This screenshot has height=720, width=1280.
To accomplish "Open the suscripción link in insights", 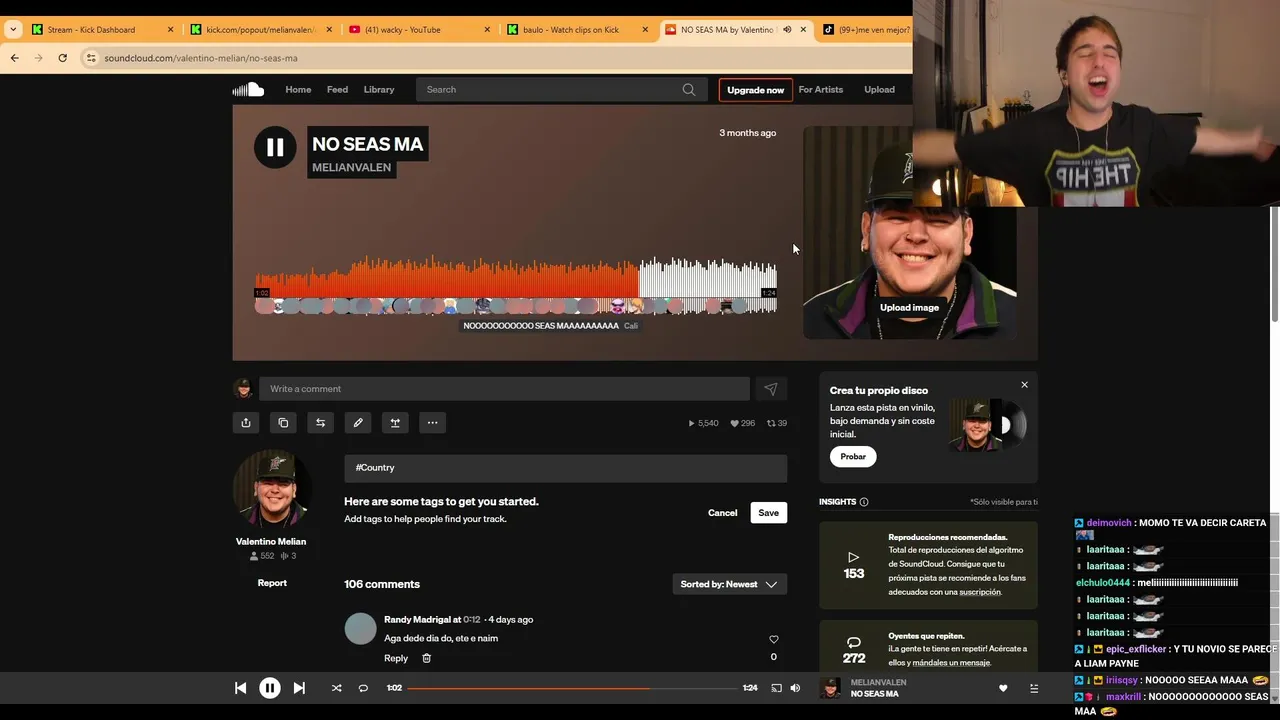I will click(x=980, y=592).
